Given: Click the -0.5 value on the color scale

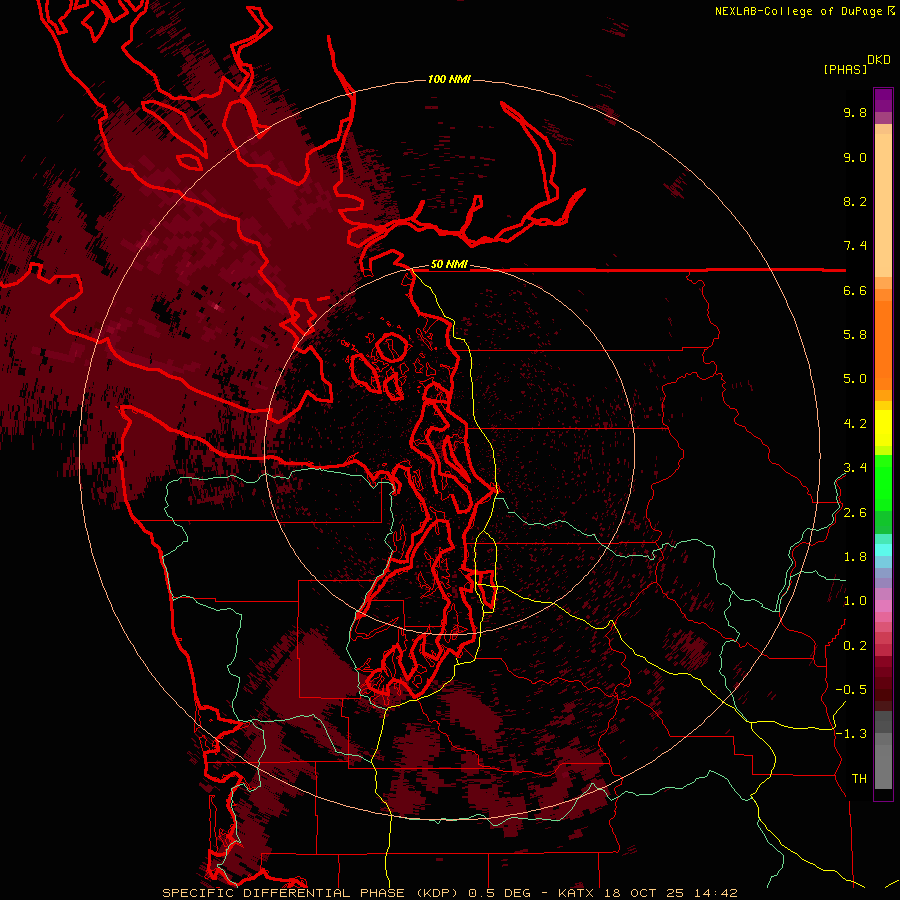Looking at the screenshot, I should click(x=851, y=690).
